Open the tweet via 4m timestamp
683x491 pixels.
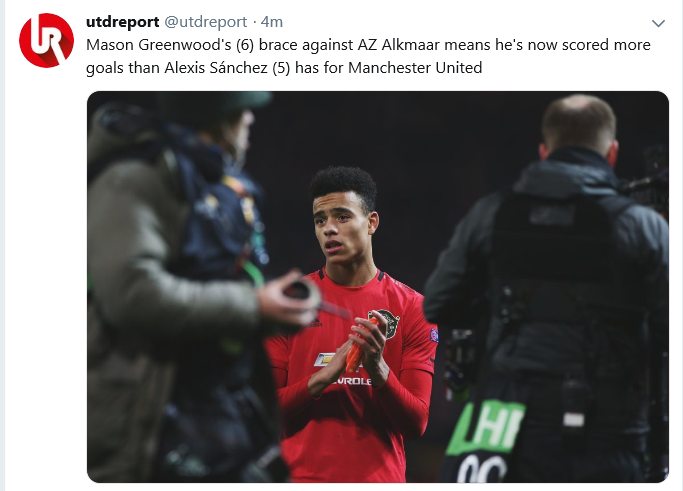click(x=272, y=21)
